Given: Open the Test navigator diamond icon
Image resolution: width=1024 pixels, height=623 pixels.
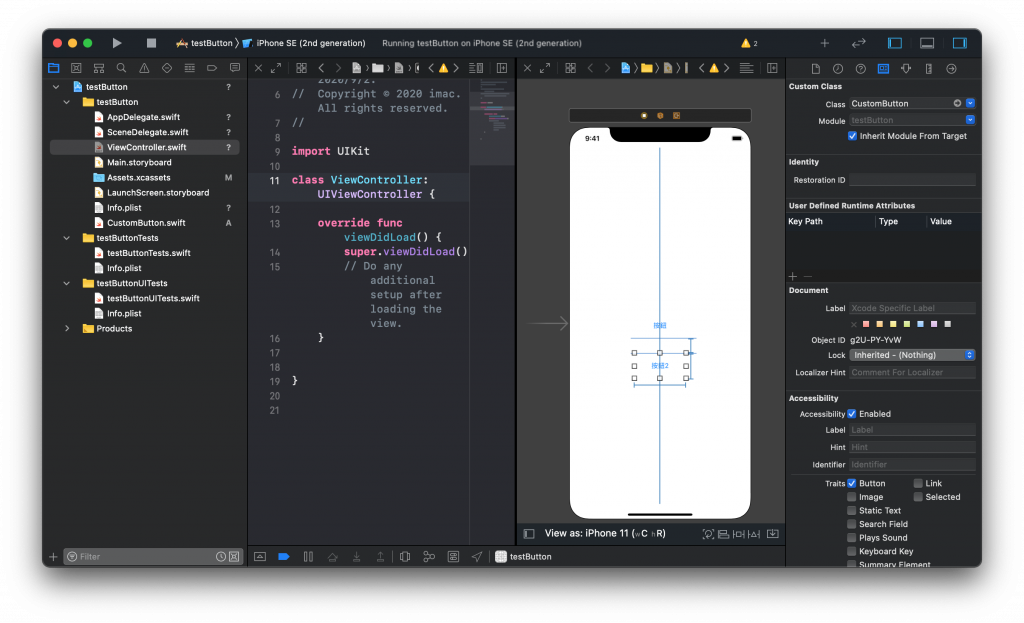Looking at the screenshot, I should (x=167, y=68).
